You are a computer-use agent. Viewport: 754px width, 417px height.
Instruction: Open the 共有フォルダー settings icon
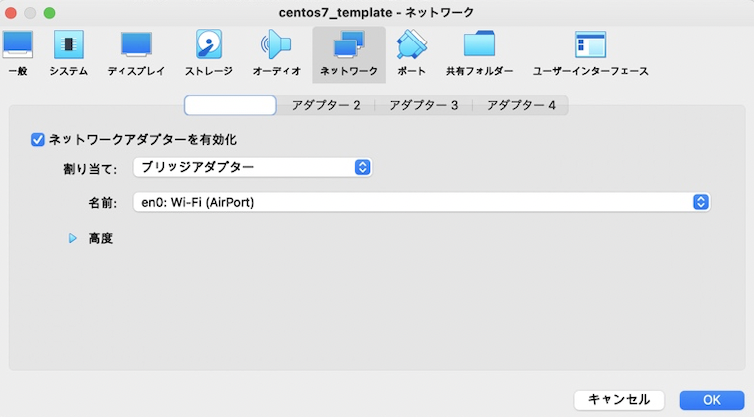click(x=479, y=54)
